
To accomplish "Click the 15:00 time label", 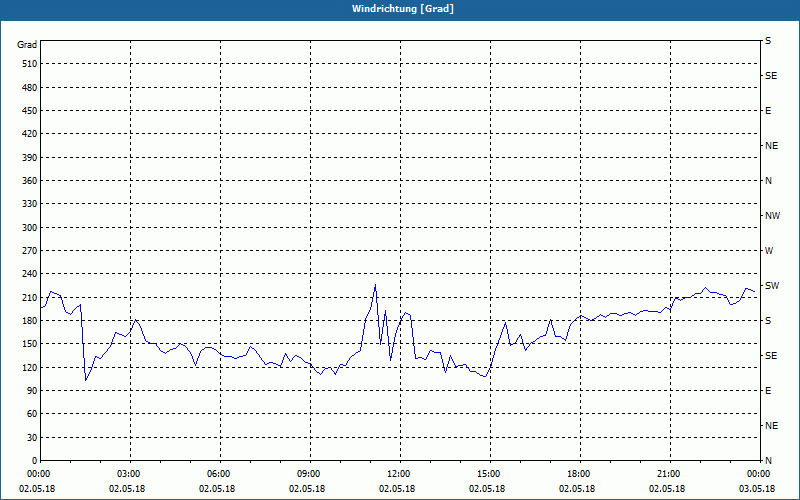I will (490, 474).
